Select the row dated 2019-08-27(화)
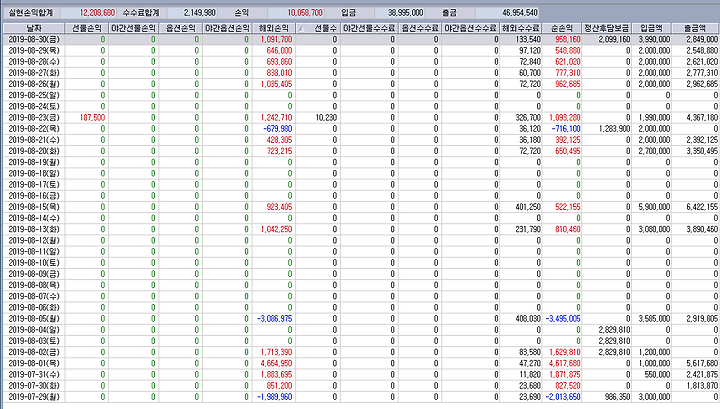The image size is (720, 409). pos(361,73)
